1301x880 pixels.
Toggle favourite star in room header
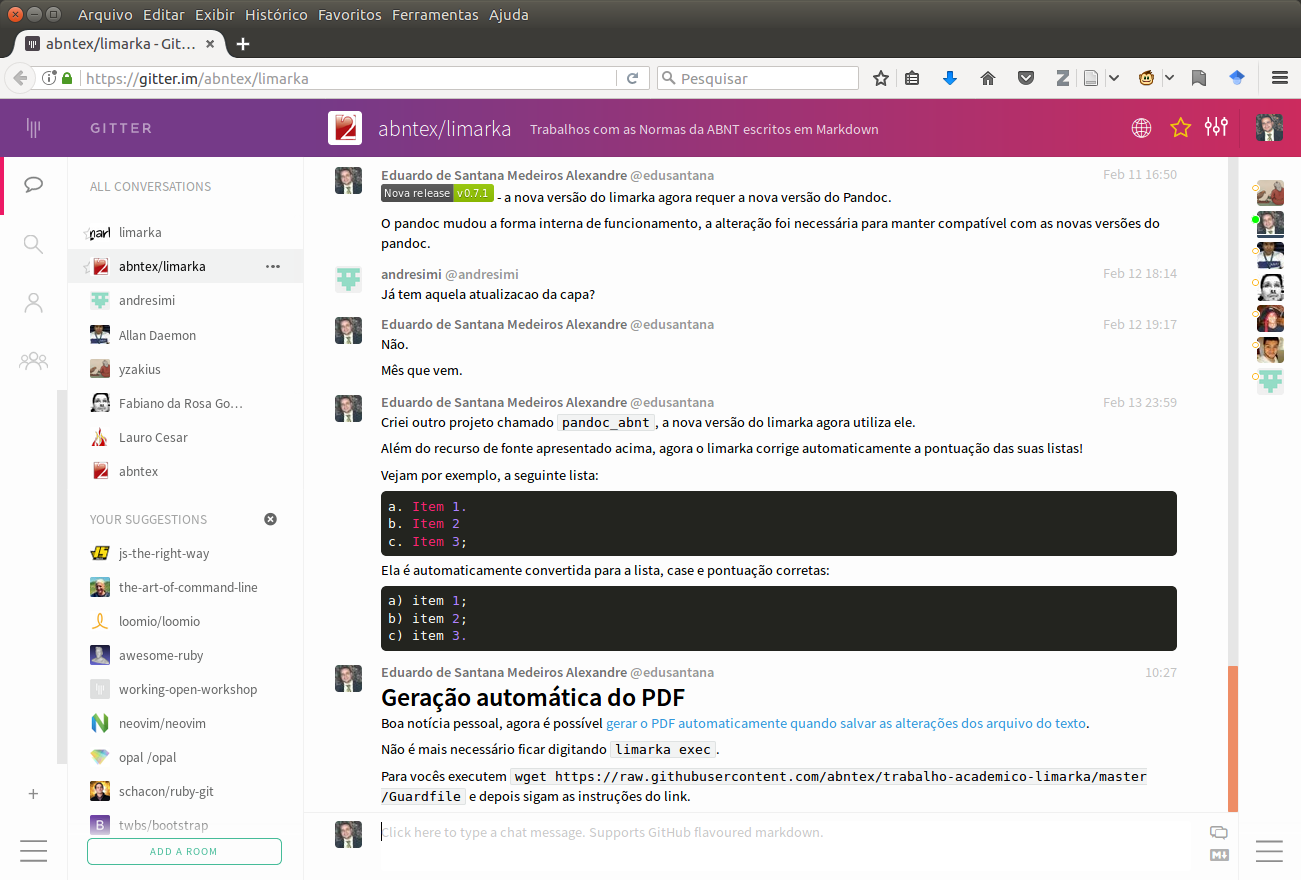pos(1180,127)
